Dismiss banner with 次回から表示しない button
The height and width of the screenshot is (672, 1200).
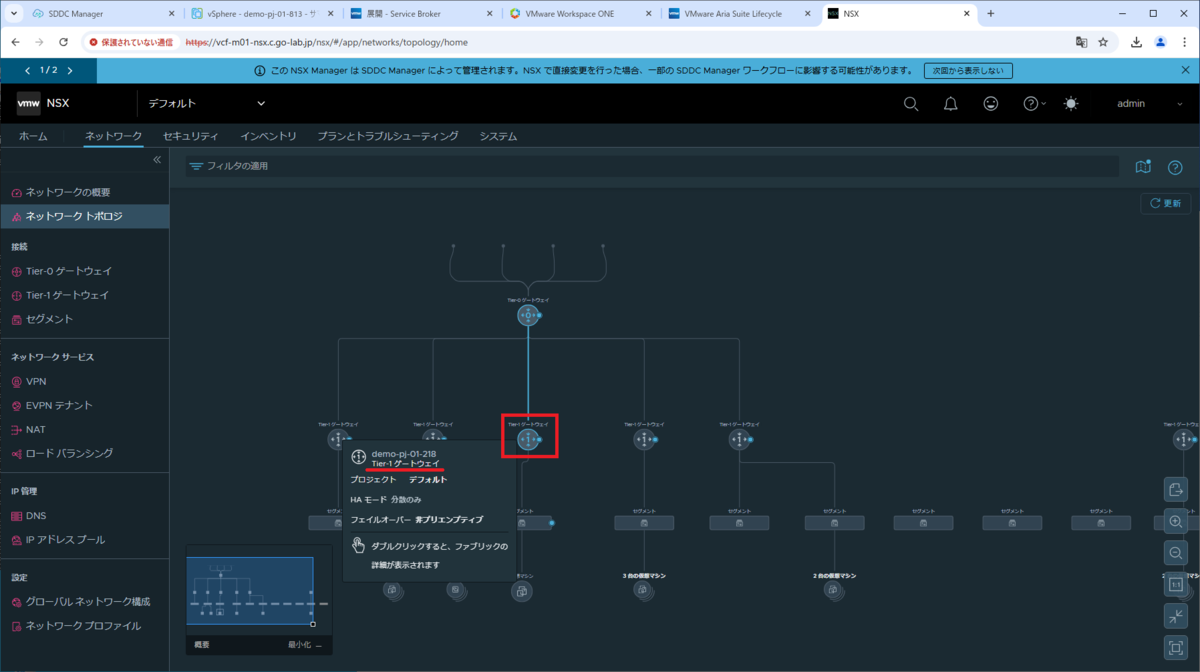coord(967,71)
